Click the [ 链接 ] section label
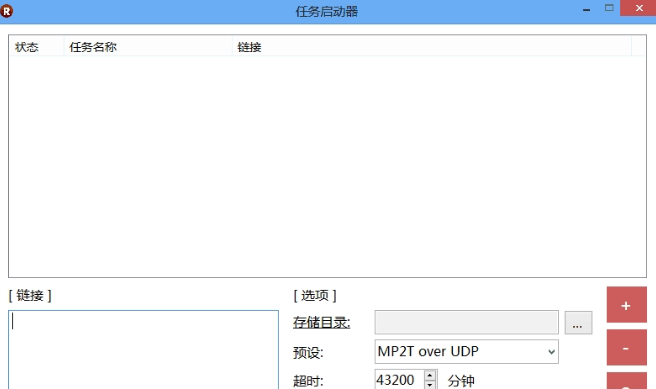Screen dimensions: 656x389 pyautogui.click(x=30, y=296)
